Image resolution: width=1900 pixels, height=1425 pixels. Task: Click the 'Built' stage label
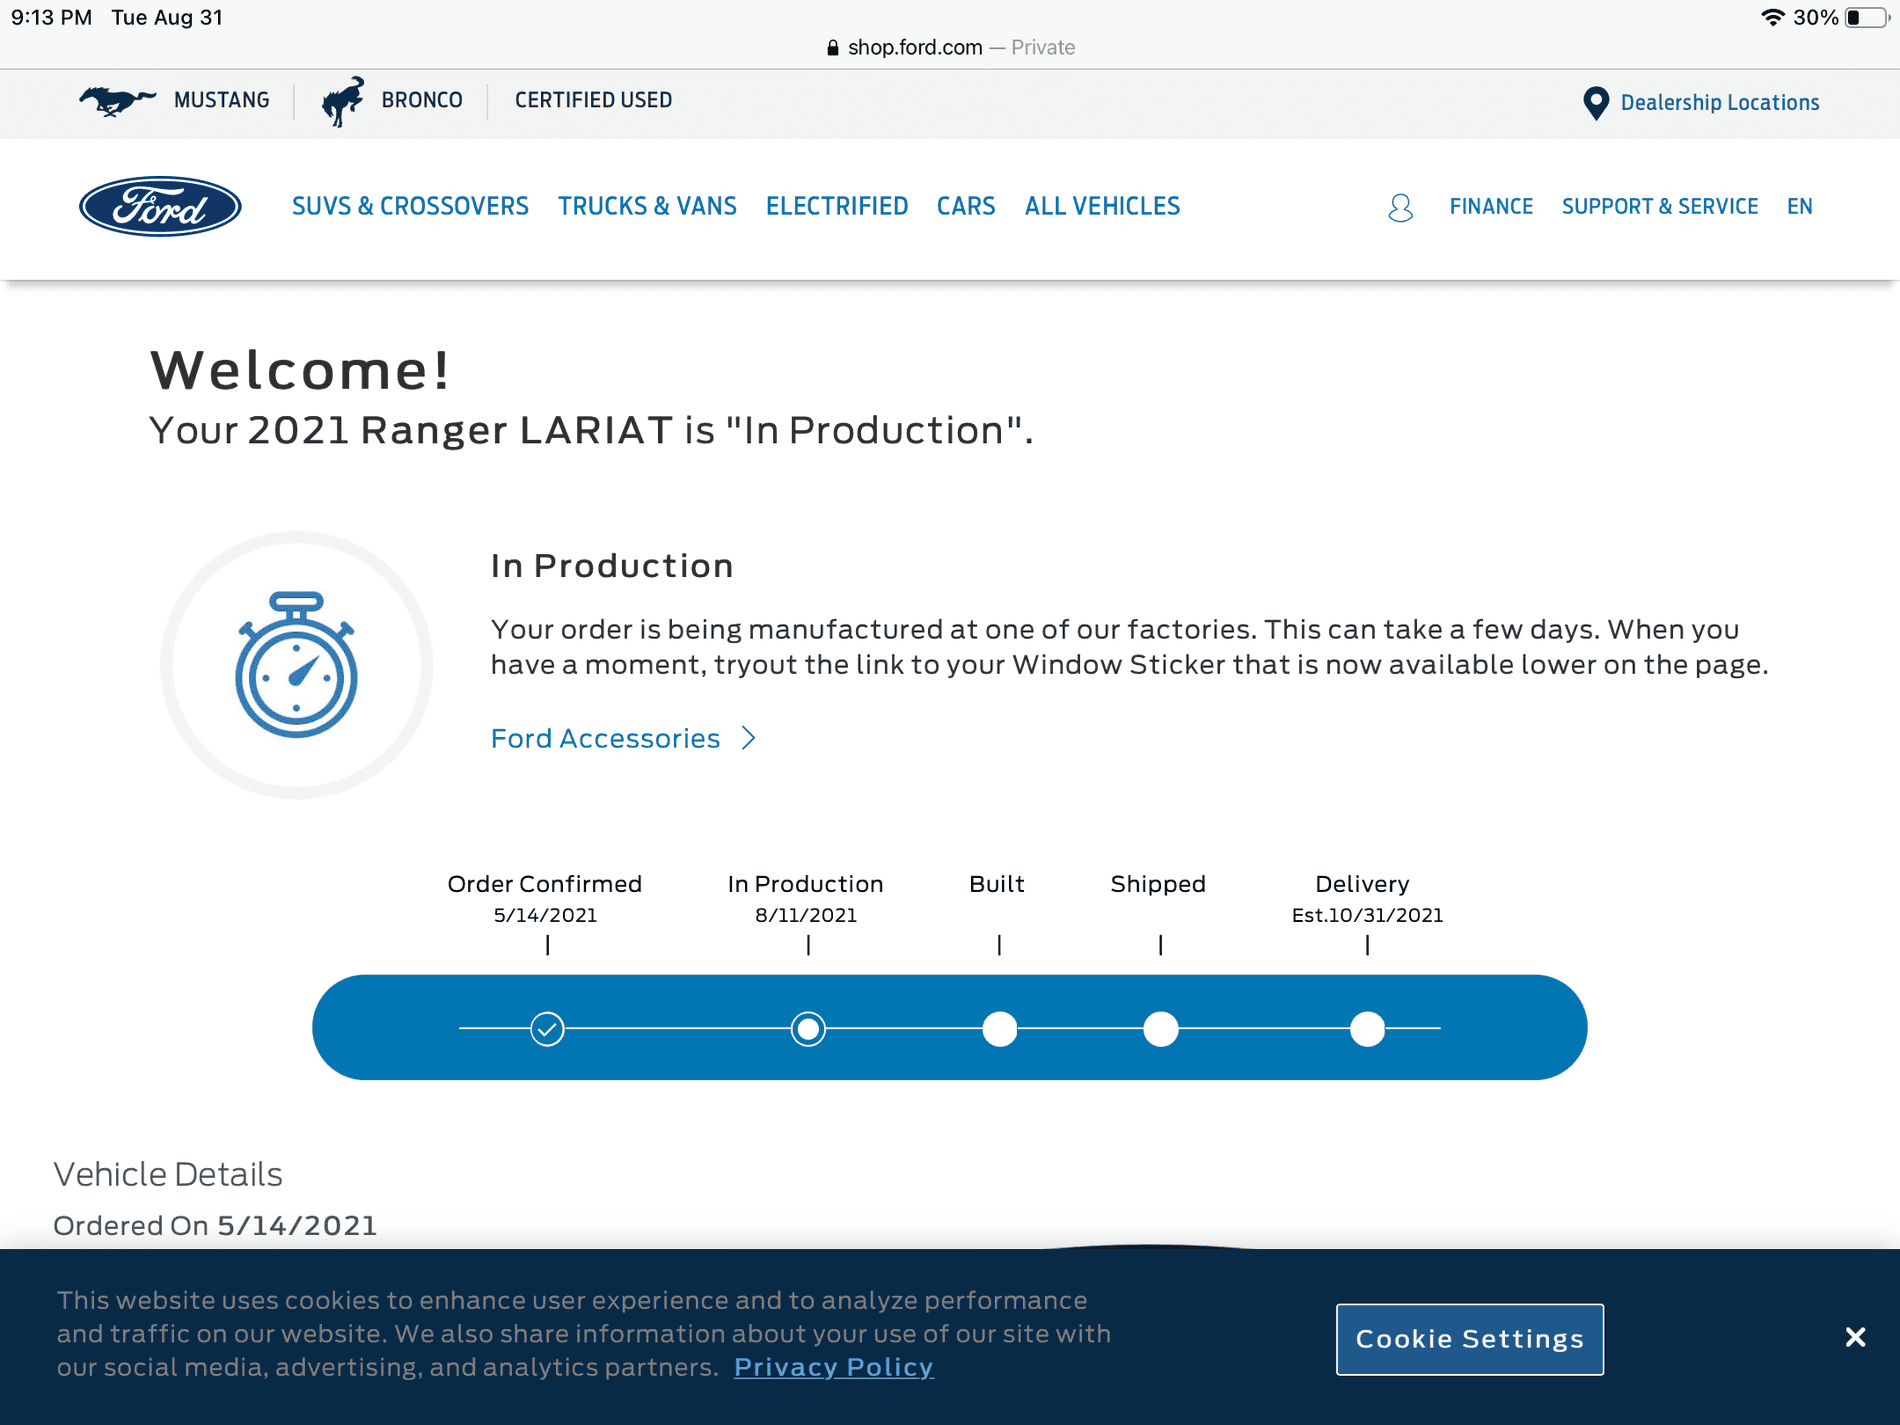[x=997, y=884]
